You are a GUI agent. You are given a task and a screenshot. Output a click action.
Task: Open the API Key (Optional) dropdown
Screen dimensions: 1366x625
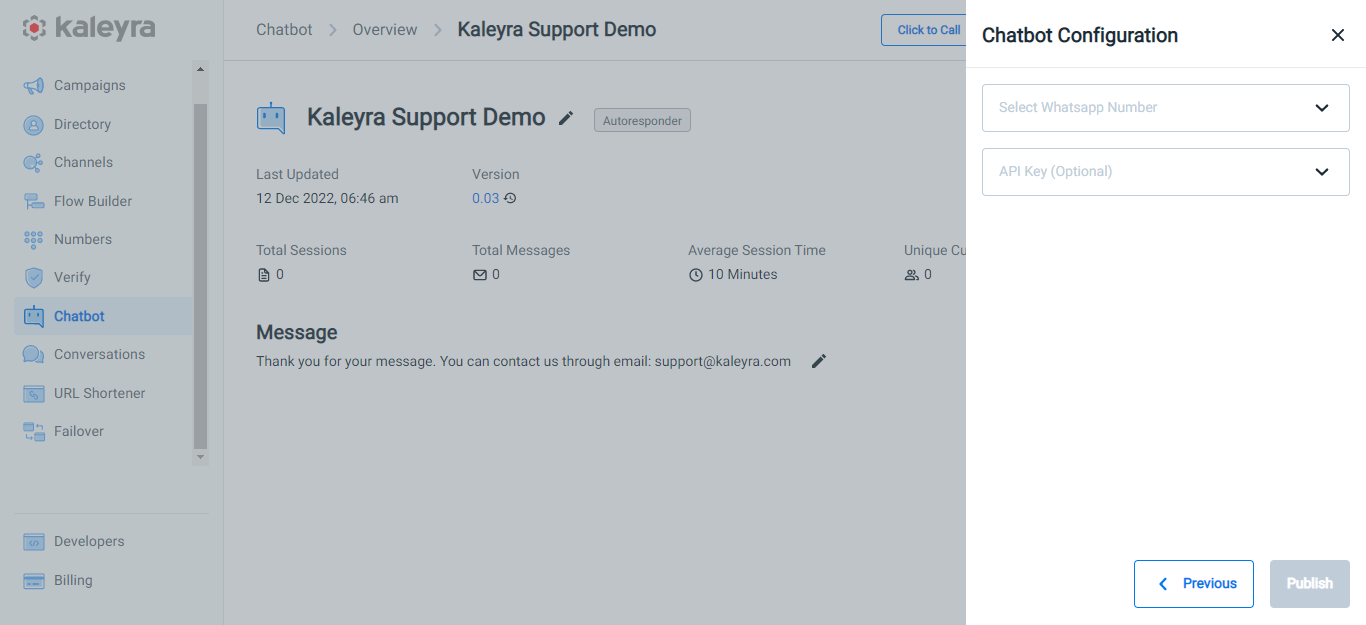(1166, 172)
